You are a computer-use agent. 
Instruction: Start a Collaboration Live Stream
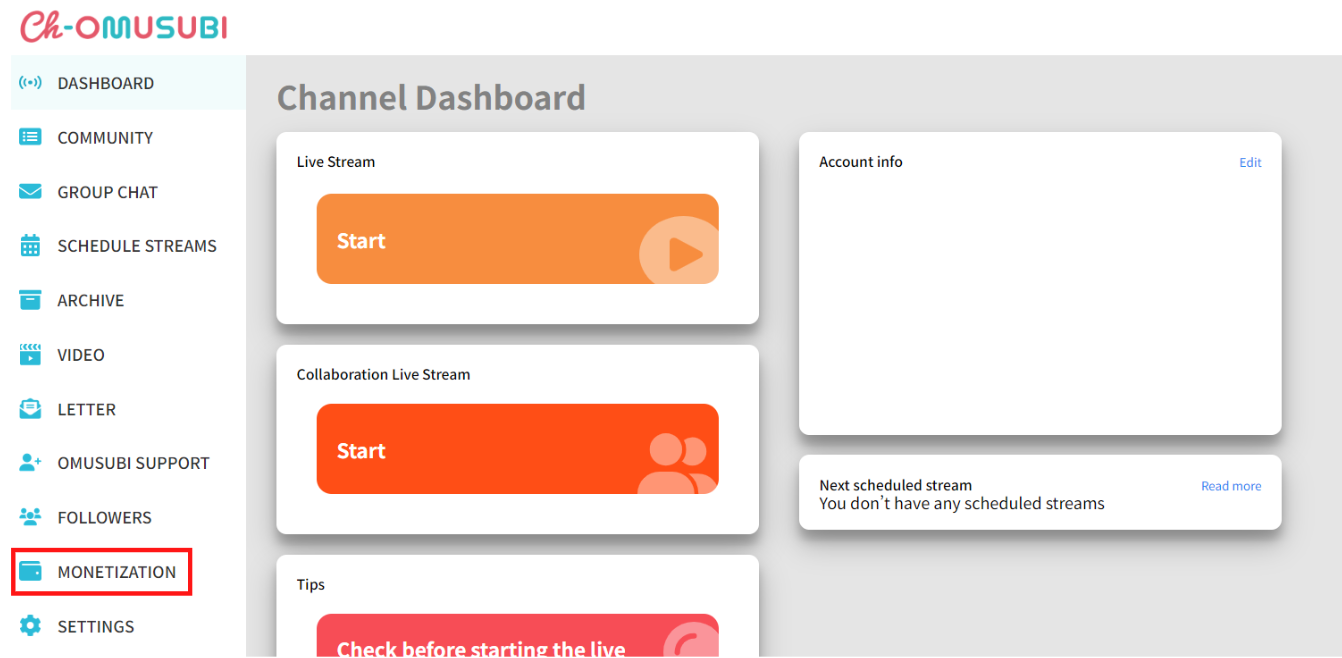(x=517, y=449)
